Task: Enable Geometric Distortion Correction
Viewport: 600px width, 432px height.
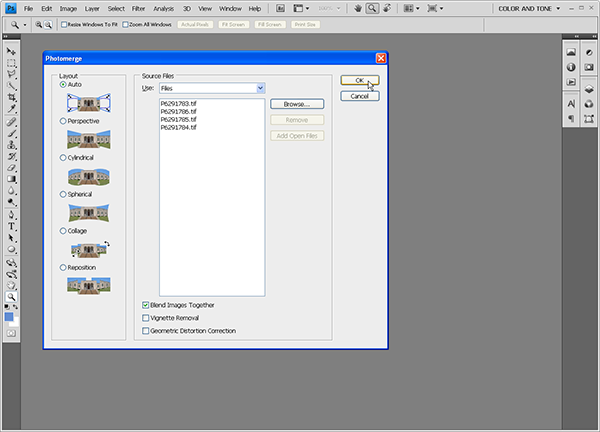Action: (145, 331)
